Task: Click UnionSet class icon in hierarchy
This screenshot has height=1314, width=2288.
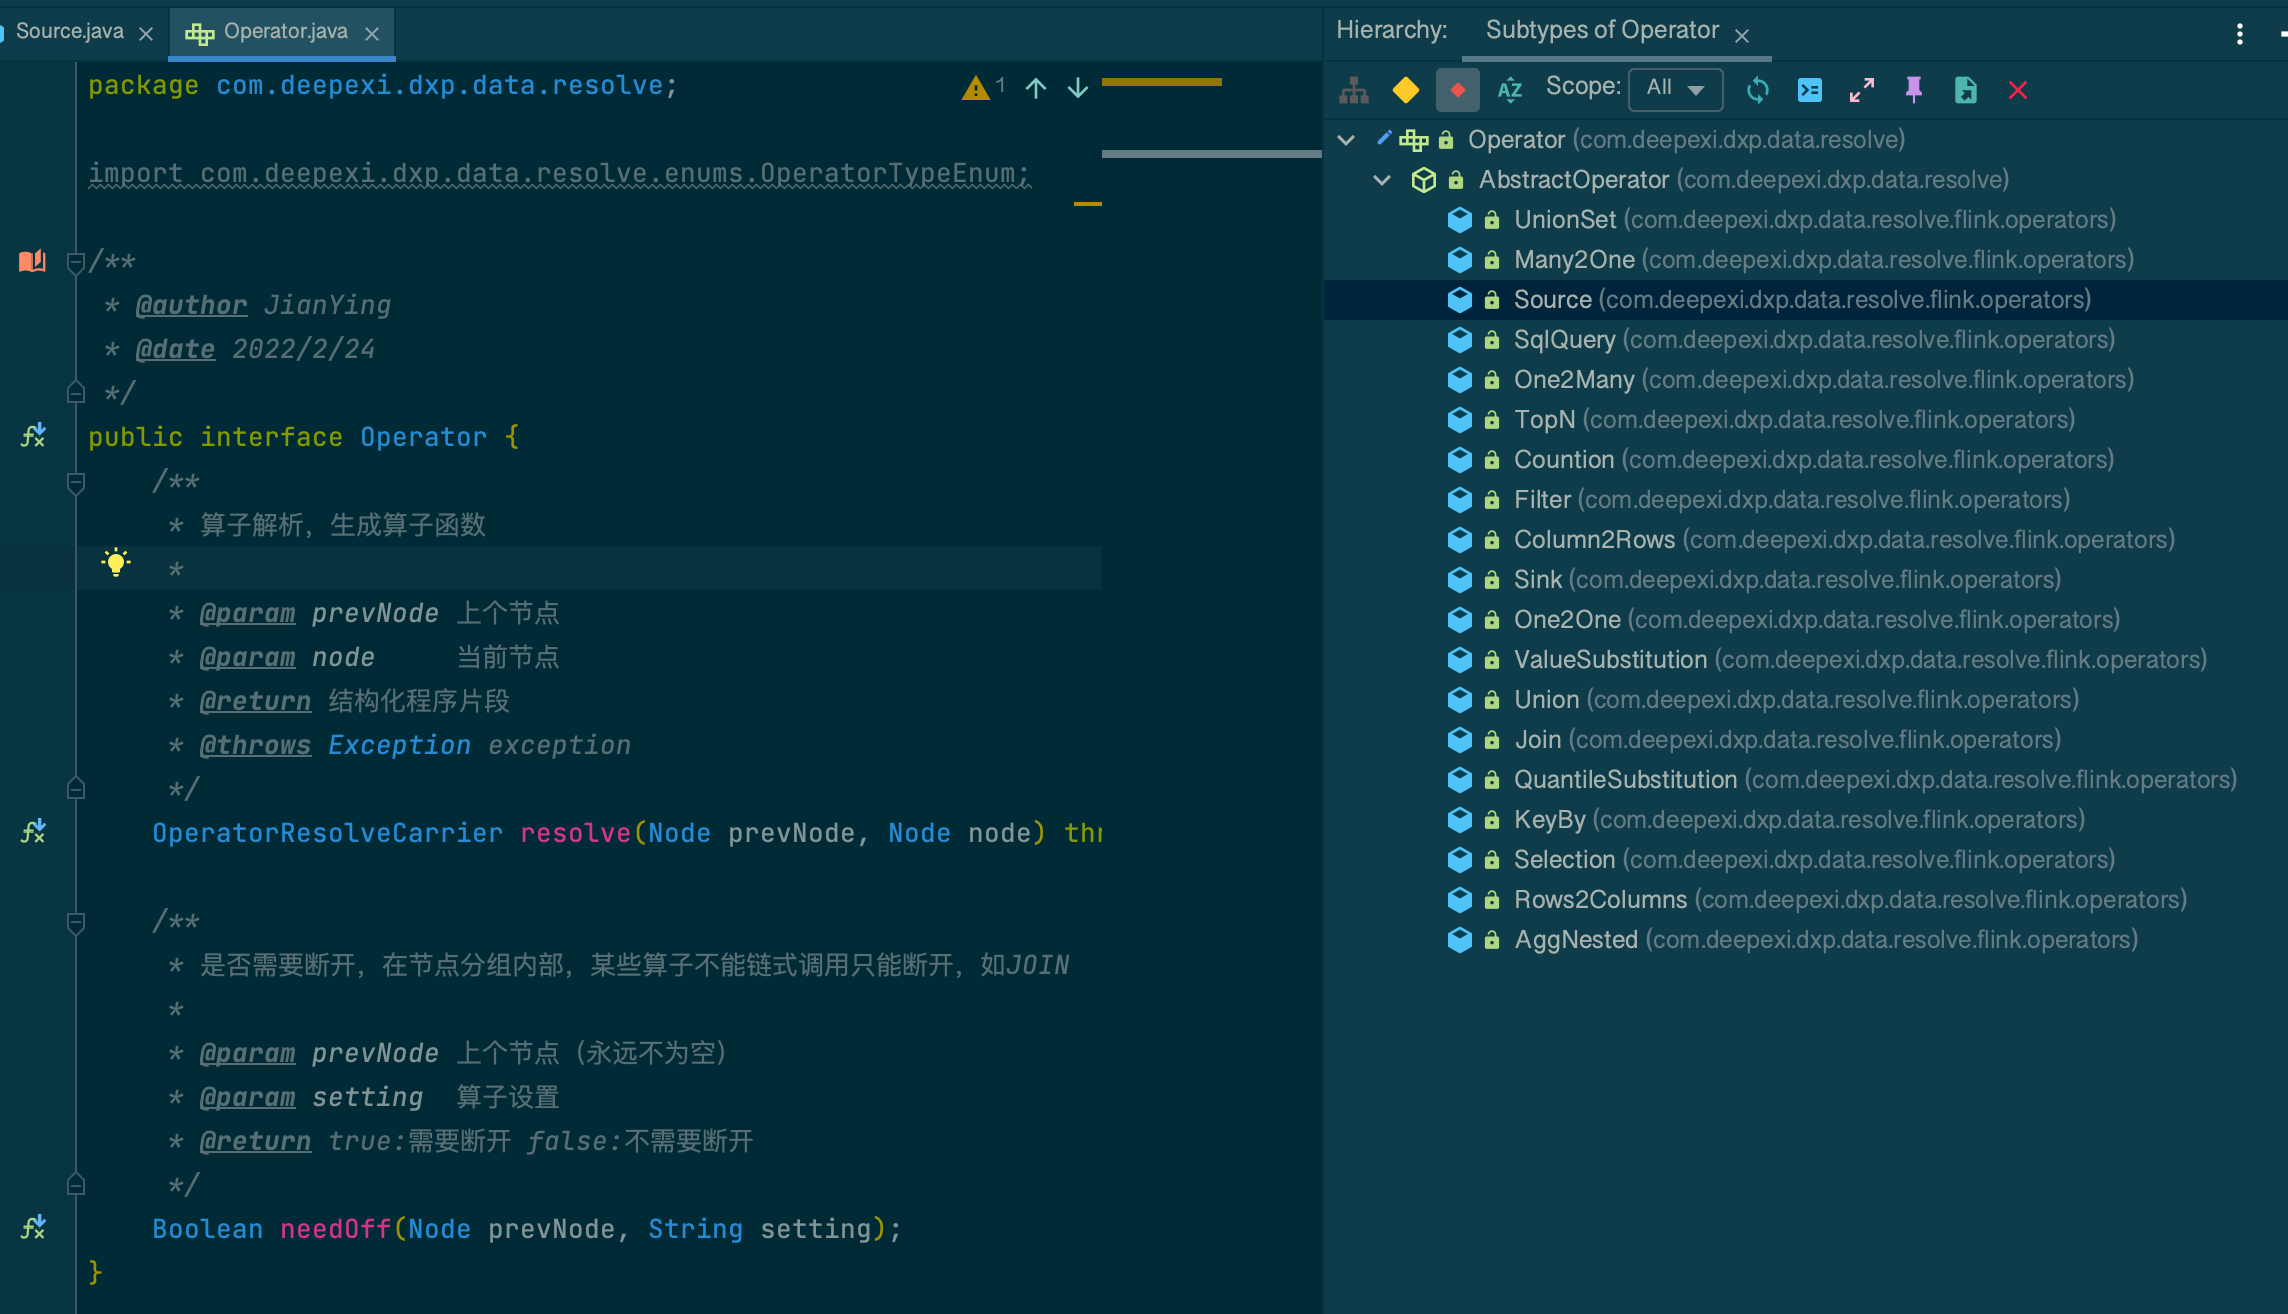Action: [1459, 220]
